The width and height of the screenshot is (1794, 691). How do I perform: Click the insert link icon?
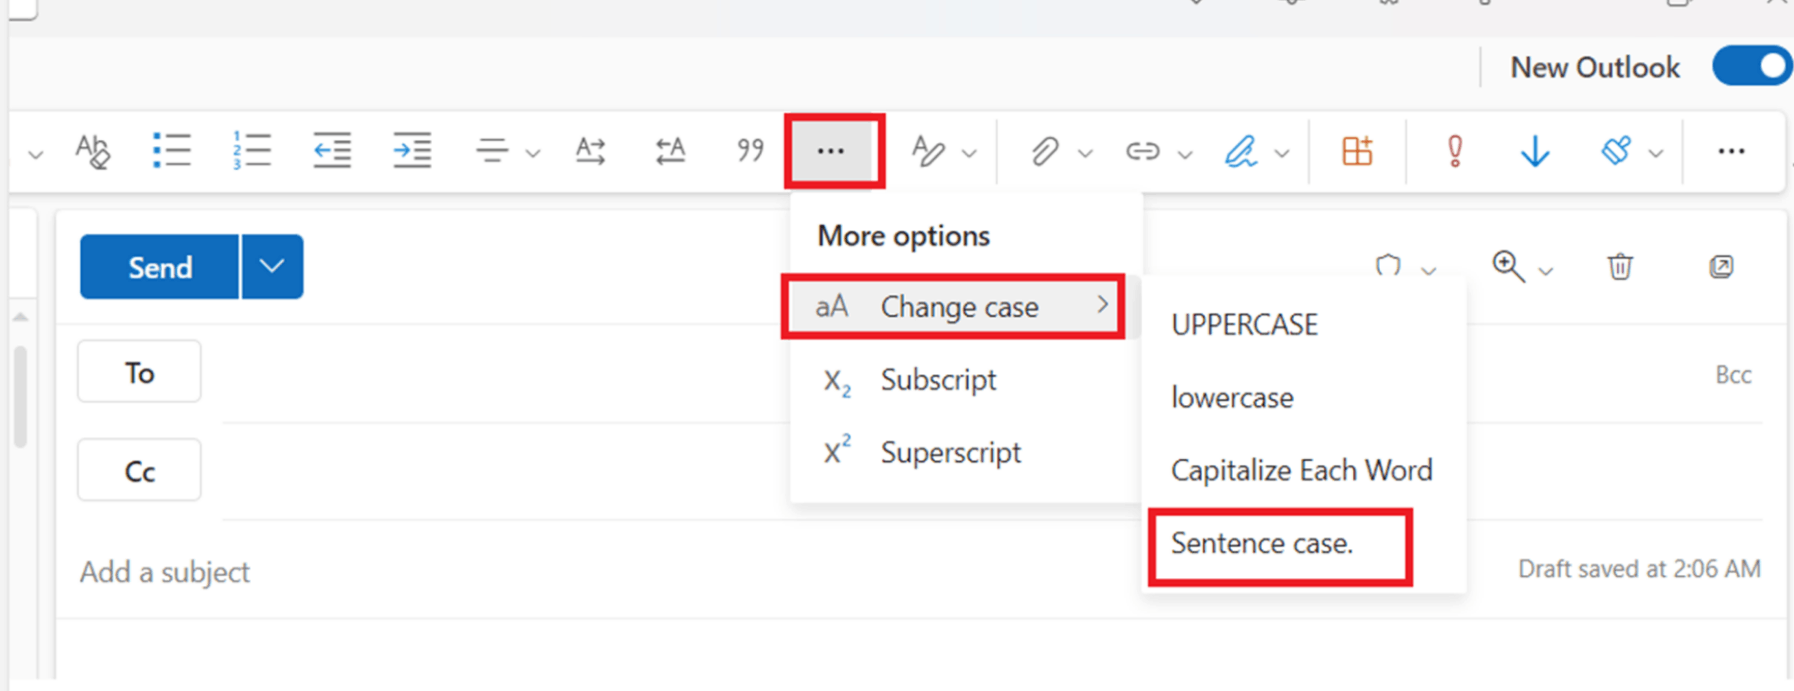[x=1142, y=151]
